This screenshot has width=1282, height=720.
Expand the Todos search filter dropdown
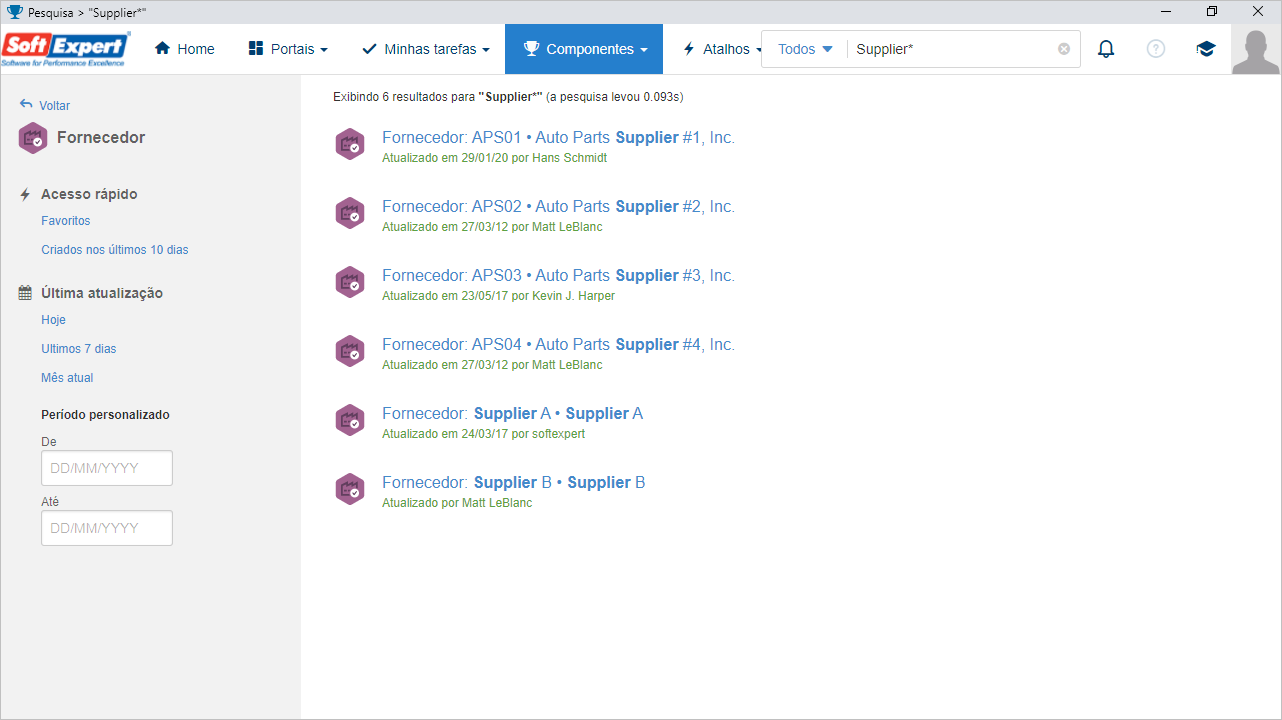805,49
